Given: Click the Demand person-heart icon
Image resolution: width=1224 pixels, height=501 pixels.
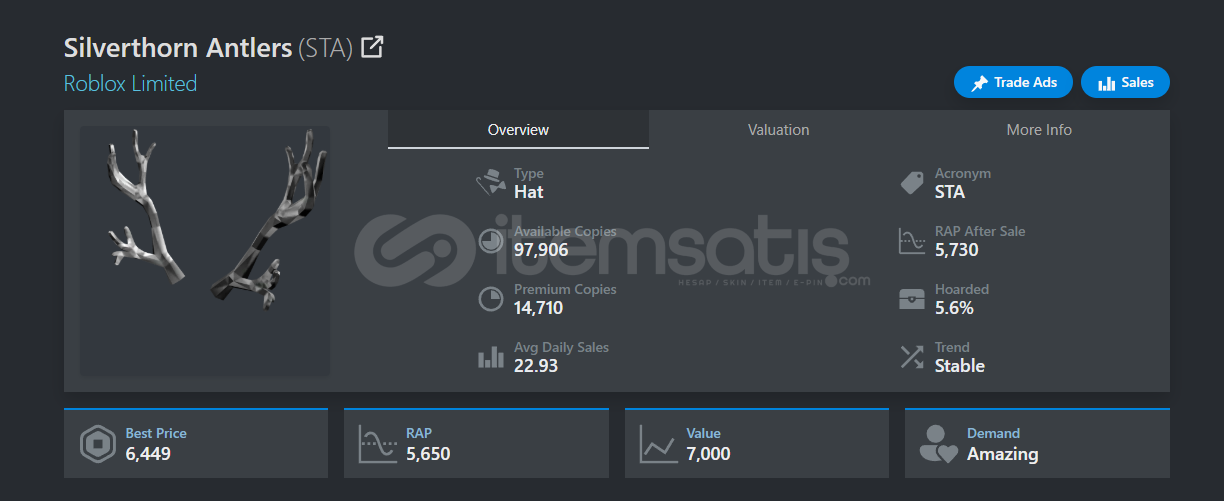Looking at the screenshot, I should tap(938, 444).
